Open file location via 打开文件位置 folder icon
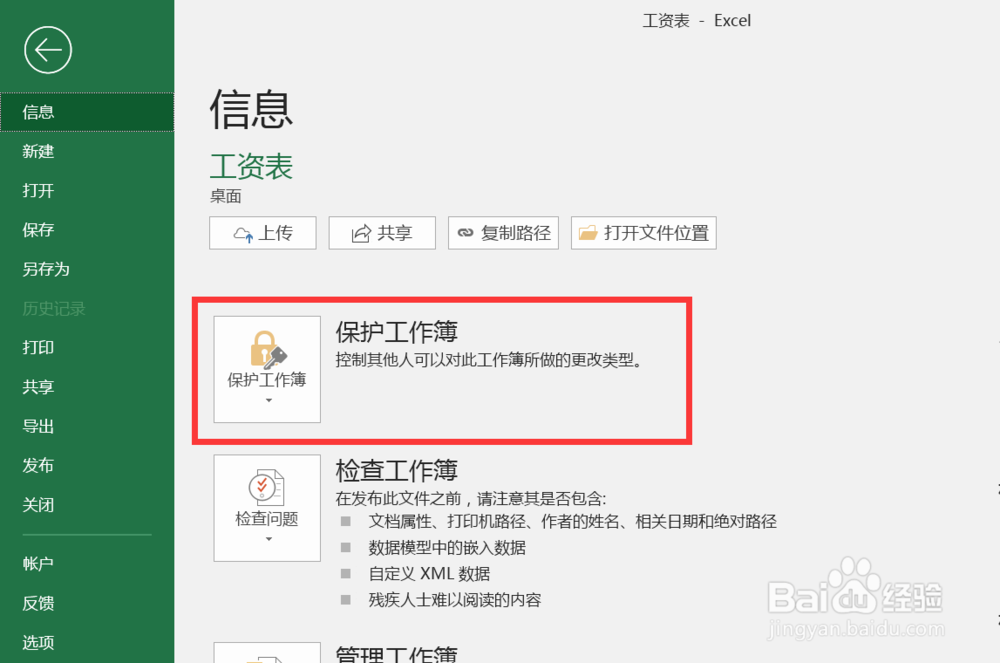Screen dimensions: 1000x663 (x=643, y=233)
